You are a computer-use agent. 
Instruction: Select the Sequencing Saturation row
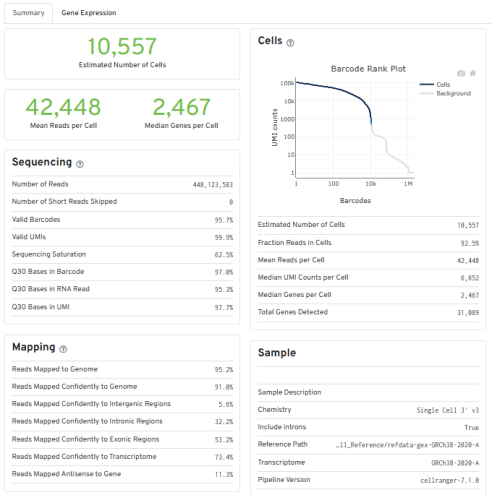tap(122, 255)
